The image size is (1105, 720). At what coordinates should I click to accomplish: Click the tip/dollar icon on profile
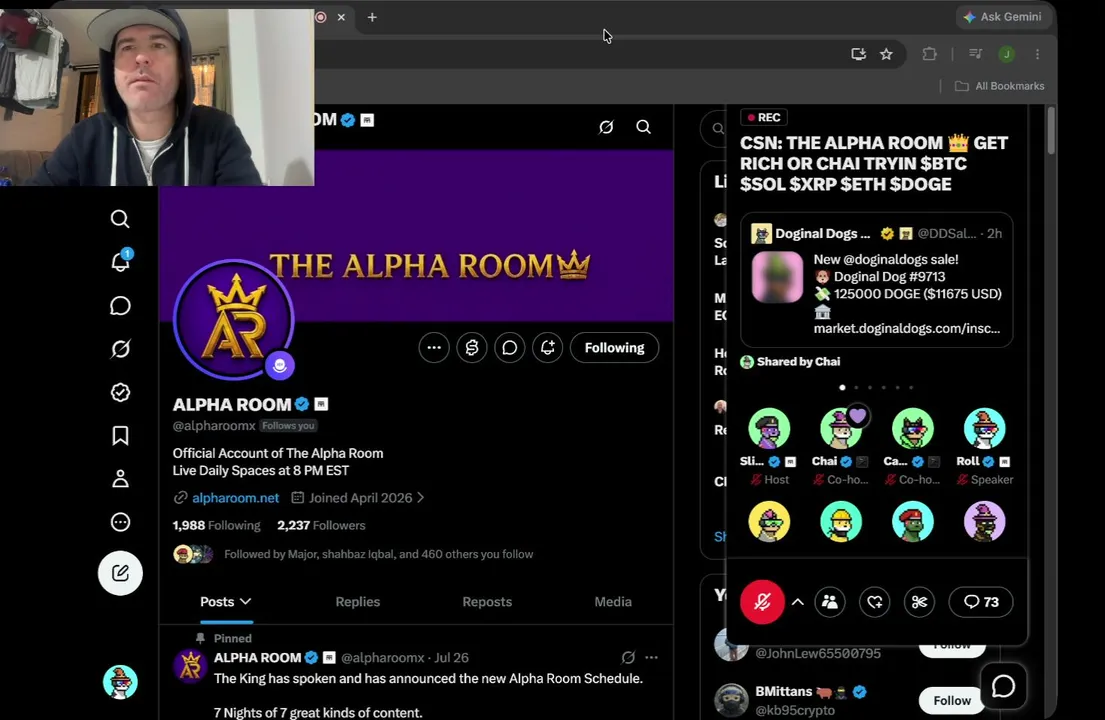click(471, 348)
